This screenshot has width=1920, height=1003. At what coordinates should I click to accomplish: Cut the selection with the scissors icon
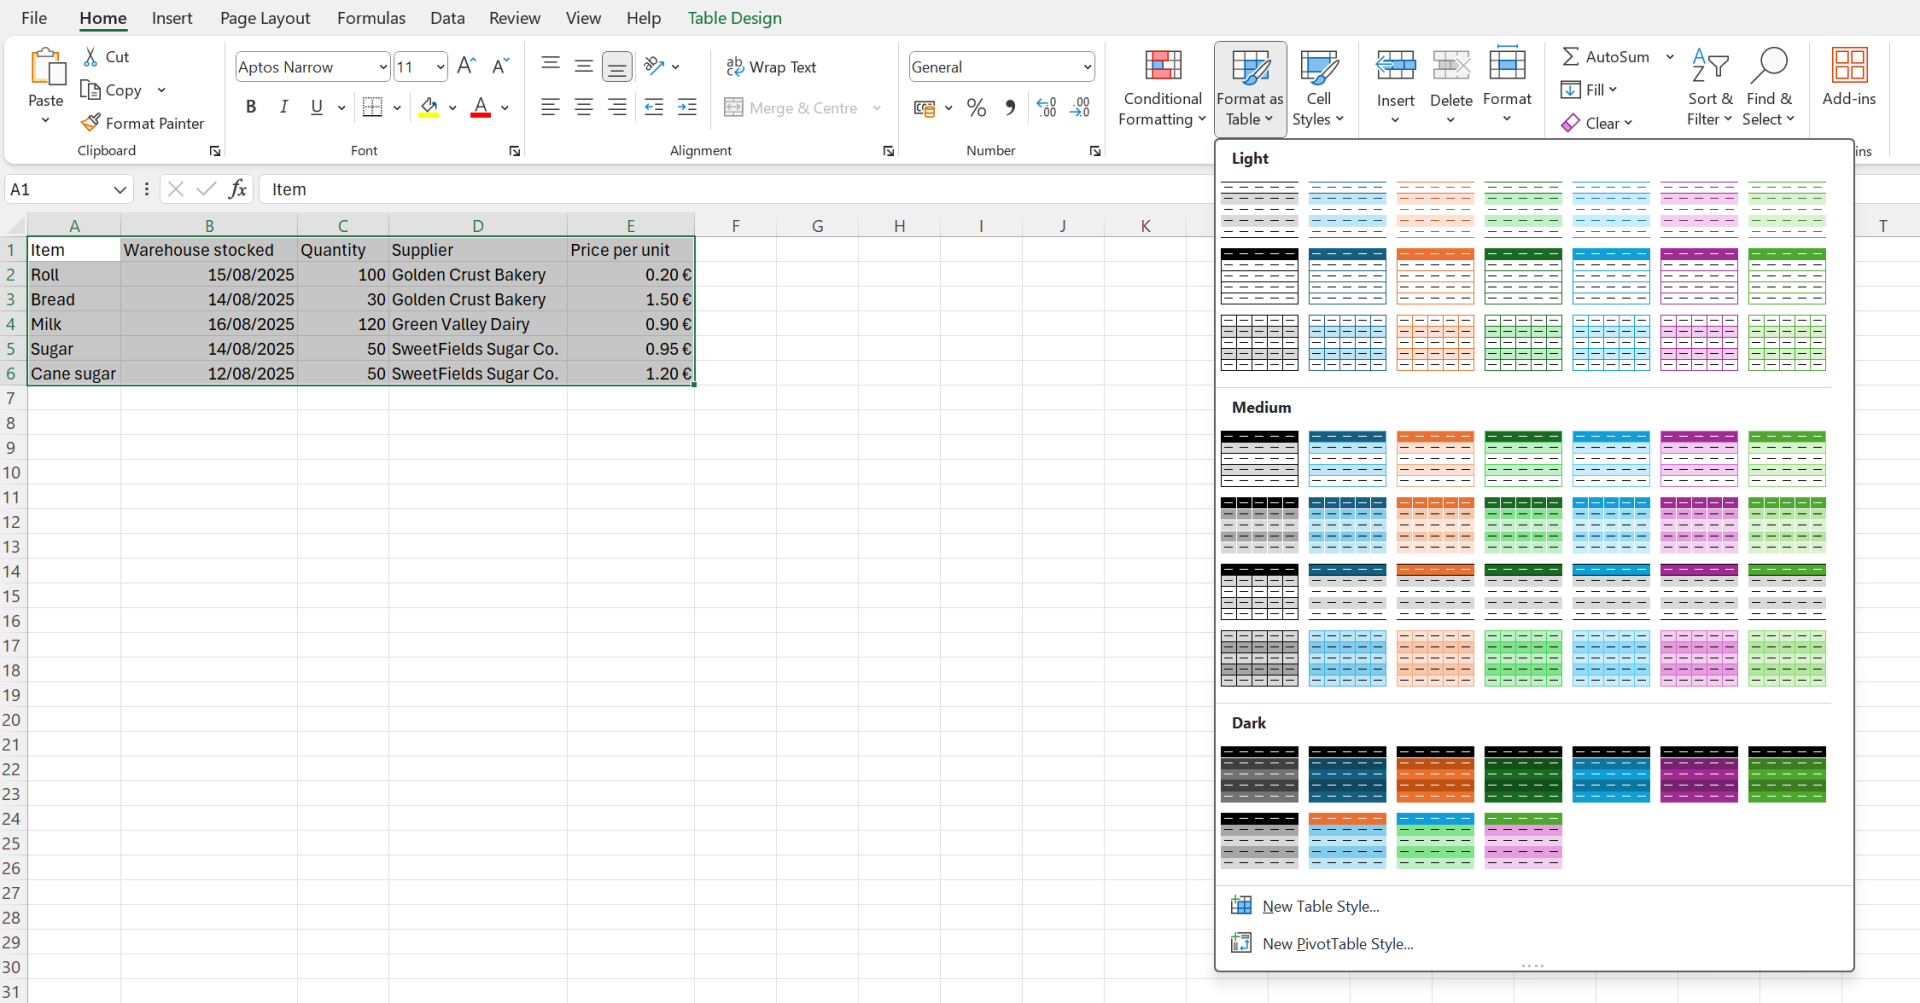[x=91, y=57]
